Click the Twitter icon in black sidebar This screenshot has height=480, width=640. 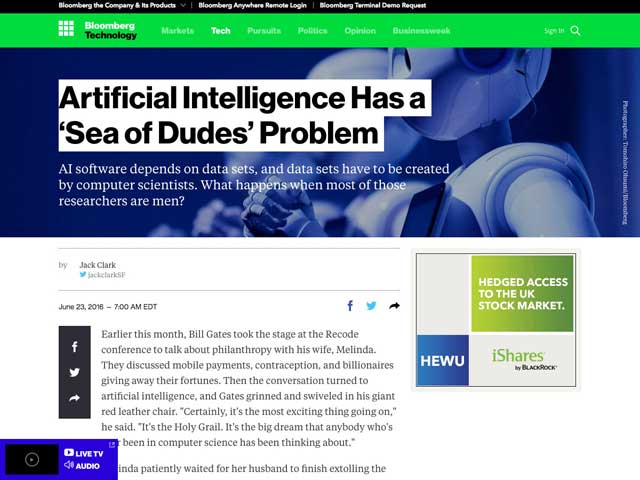(x=74, y=373)
